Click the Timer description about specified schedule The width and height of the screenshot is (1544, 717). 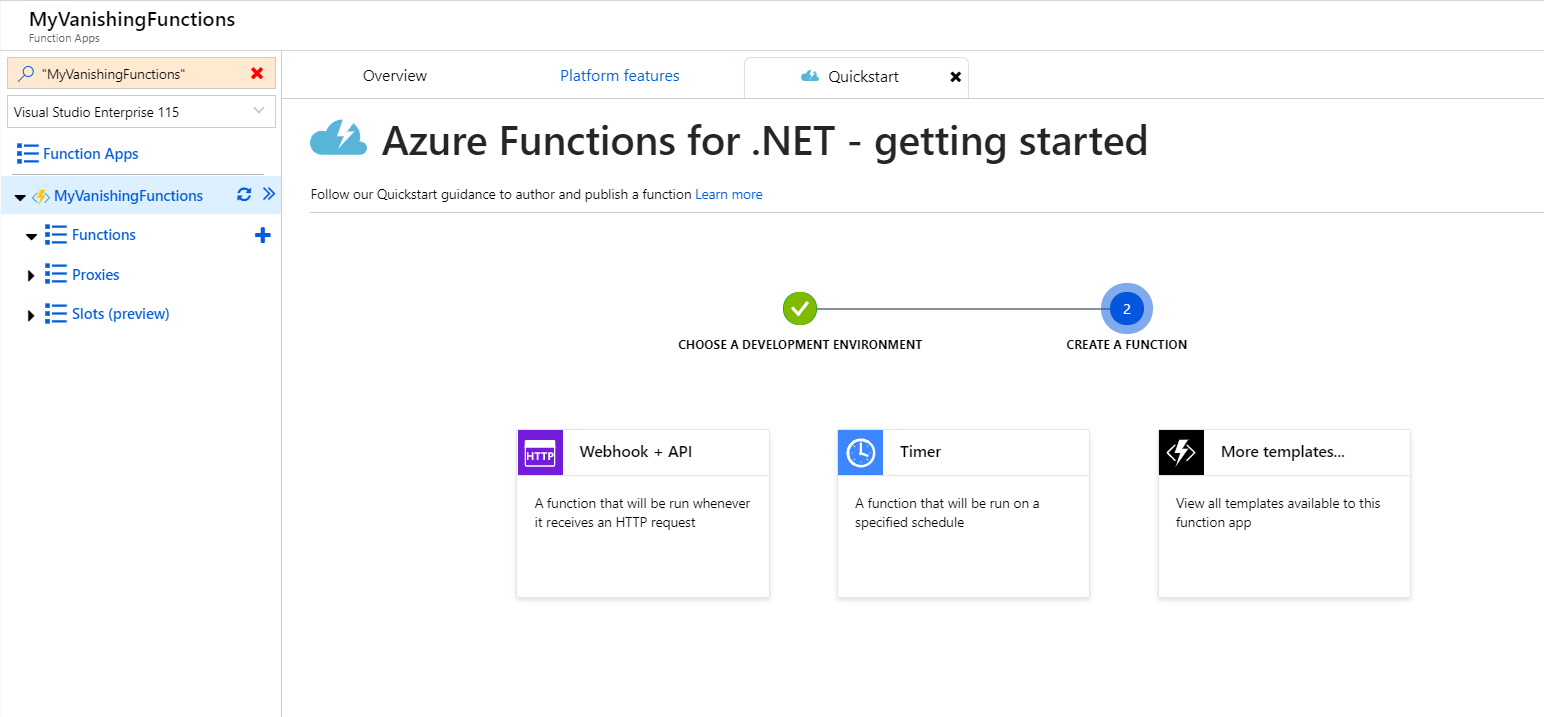[947, 513]
